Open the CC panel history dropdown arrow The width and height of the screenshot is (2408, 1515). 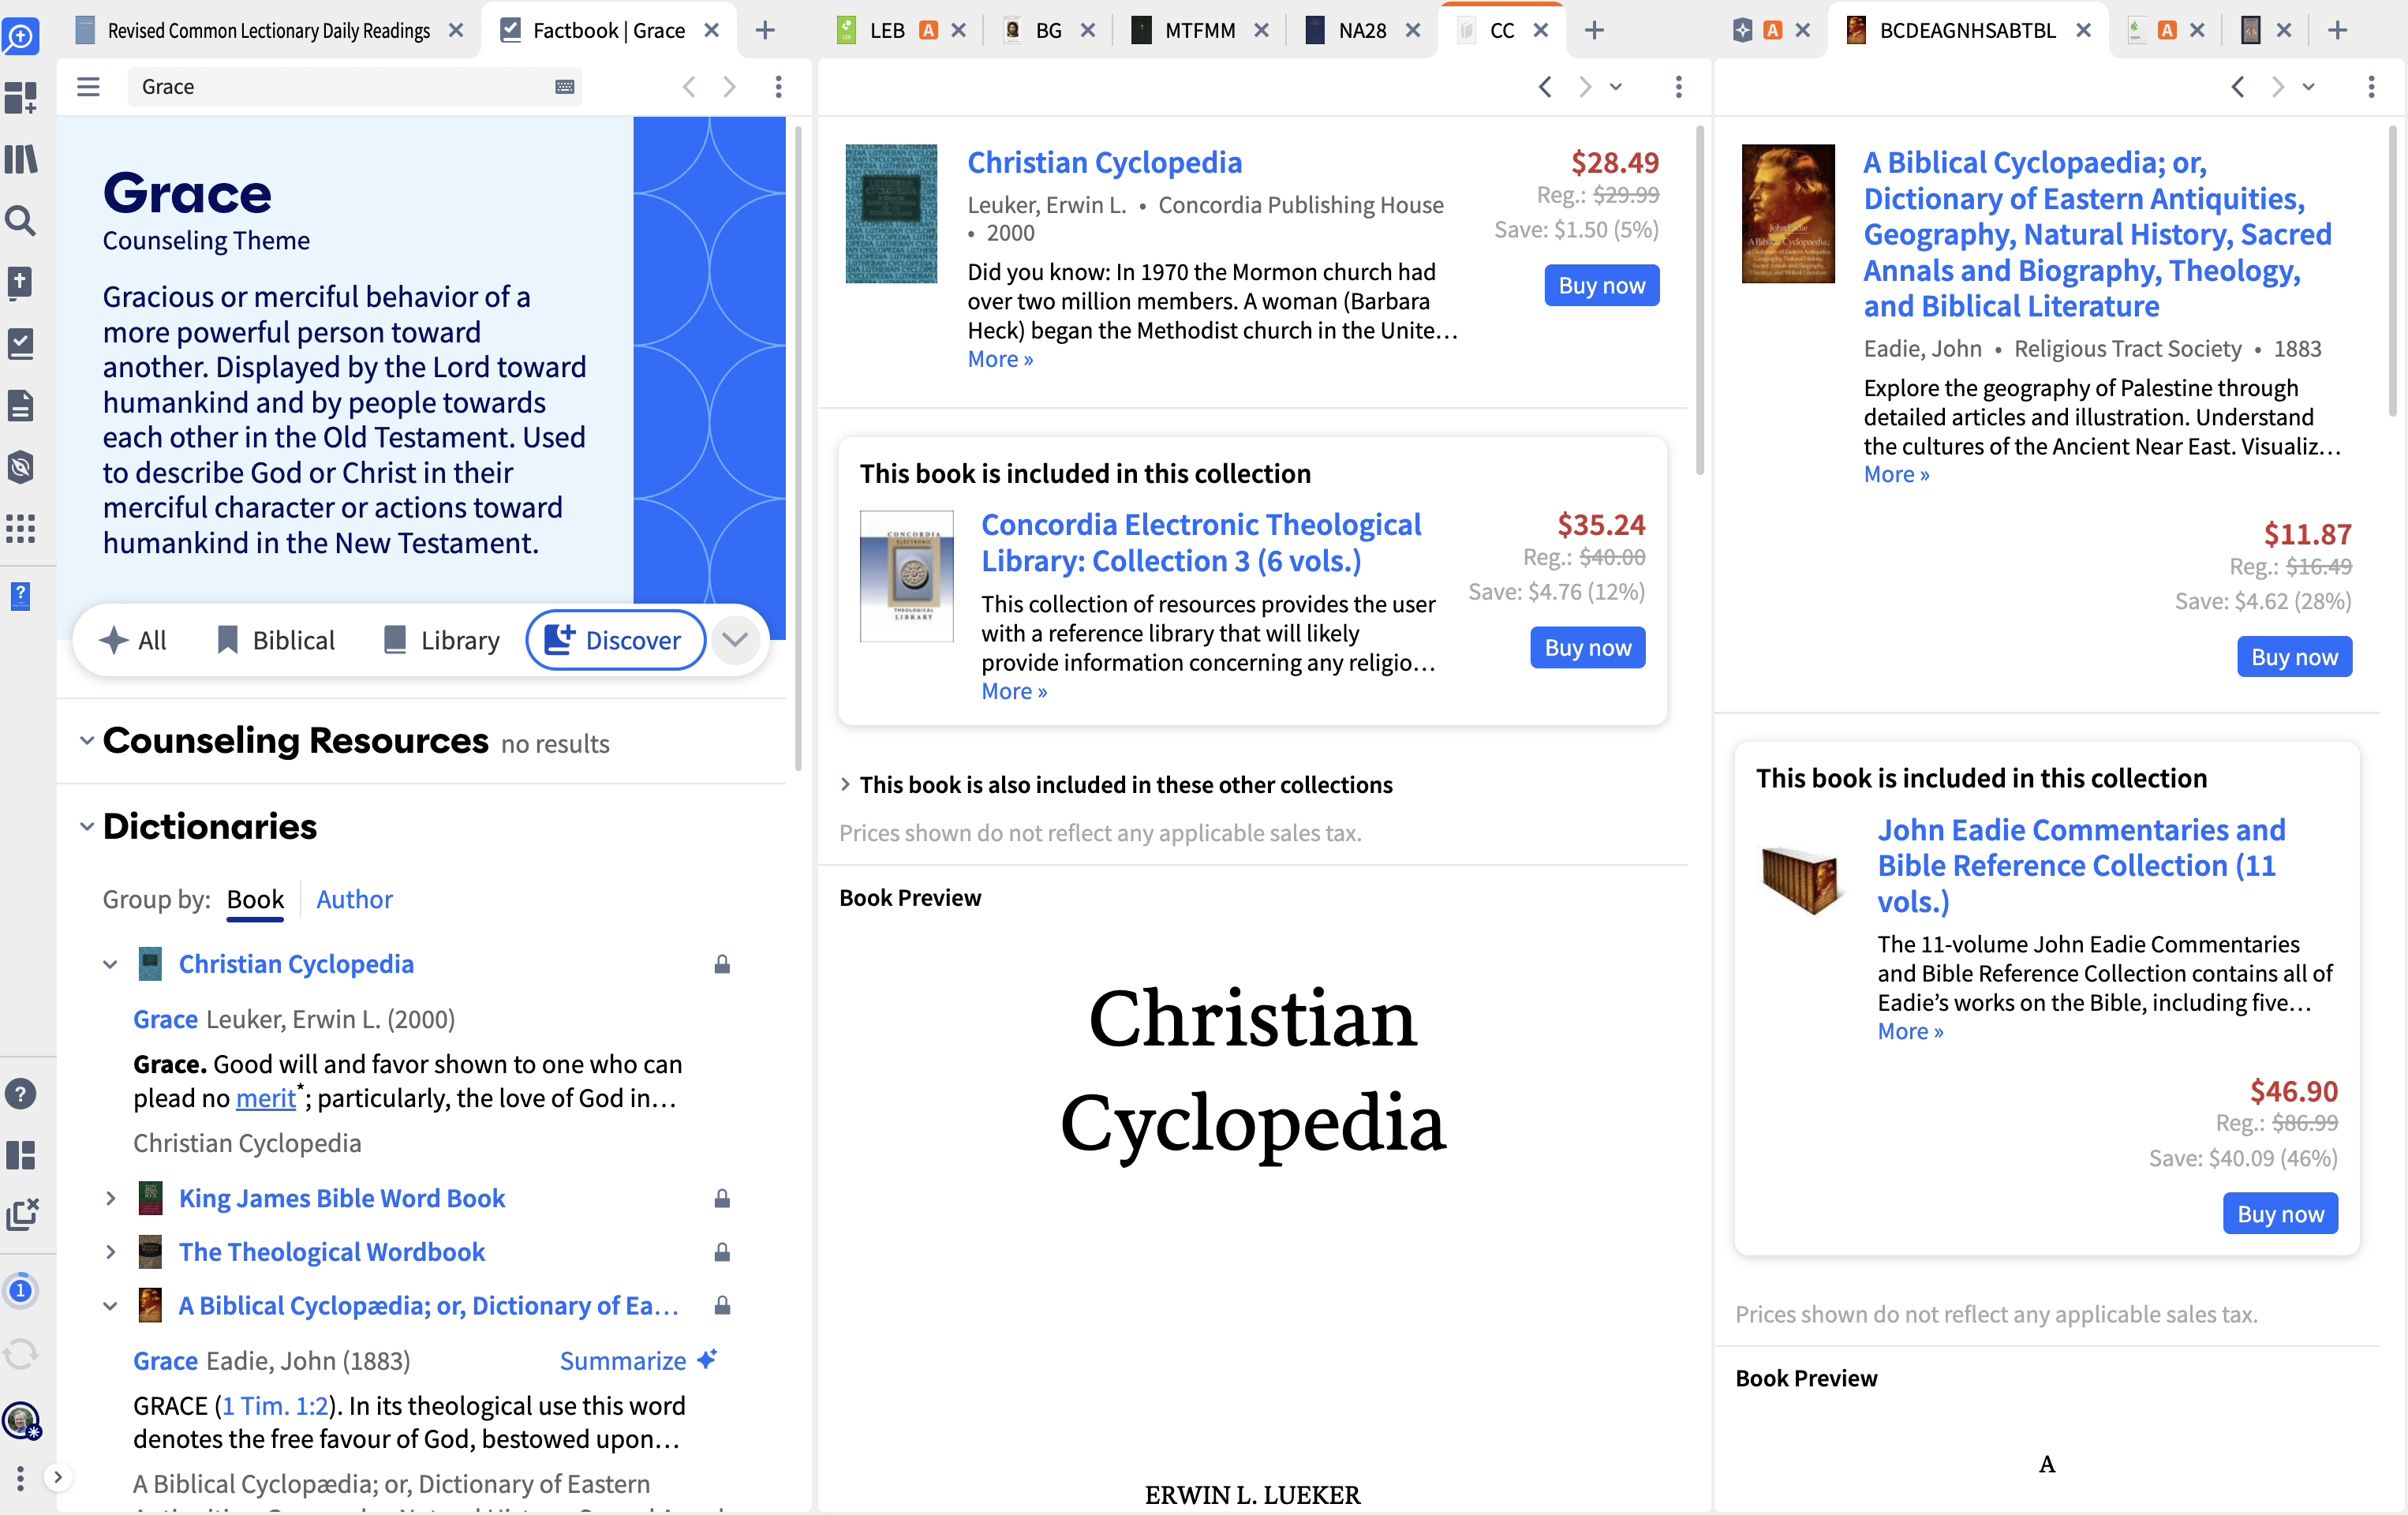click(1616, 87)
